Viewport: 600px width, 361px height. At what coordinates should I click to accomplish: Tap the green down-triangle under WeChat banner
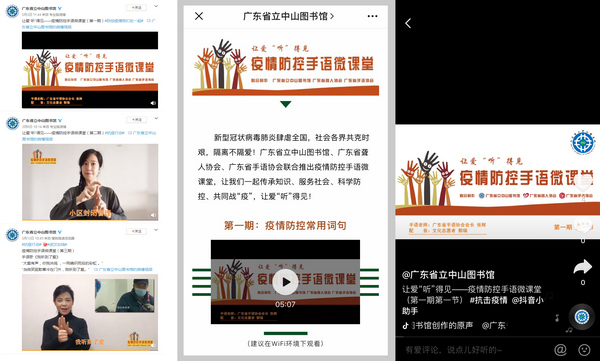tap(285, 104)
